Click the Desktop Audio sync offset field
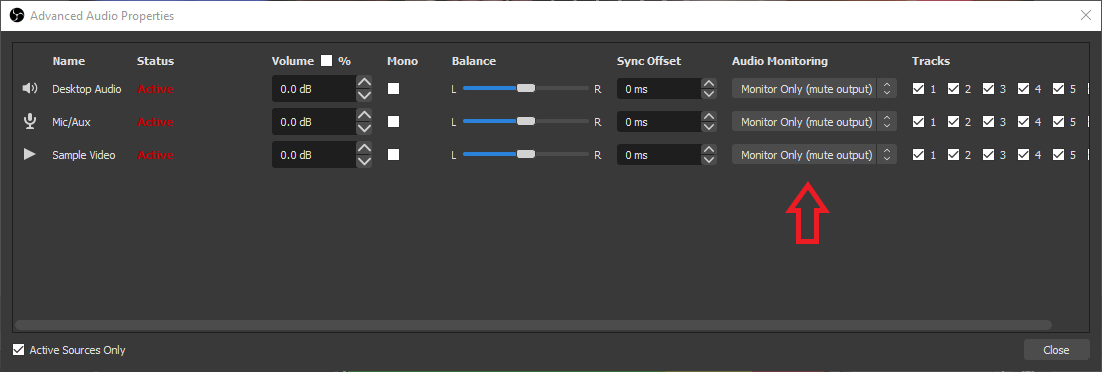This screenshot has width=1102, height=372. tap(659, 89)
